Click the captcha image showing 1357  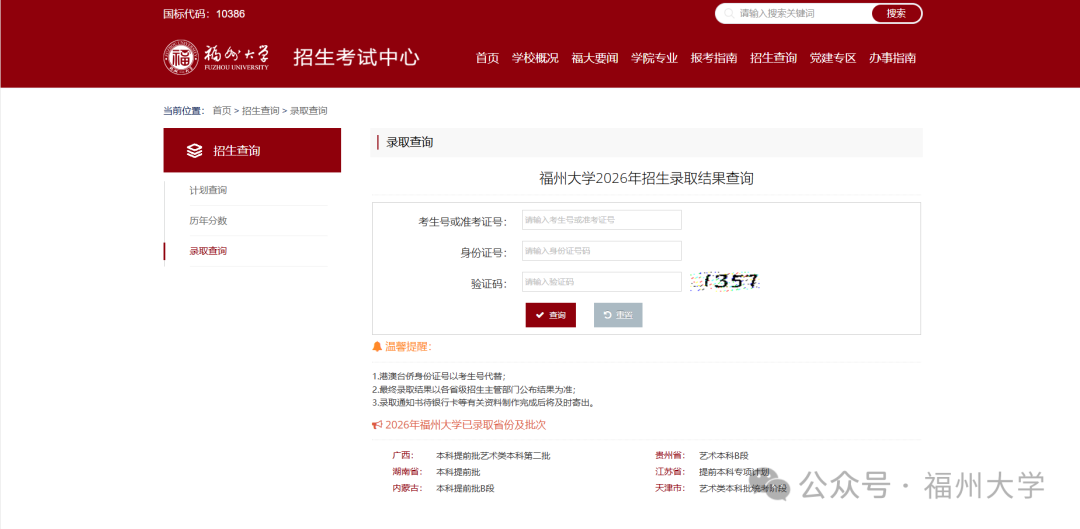[x=726, y=281]
